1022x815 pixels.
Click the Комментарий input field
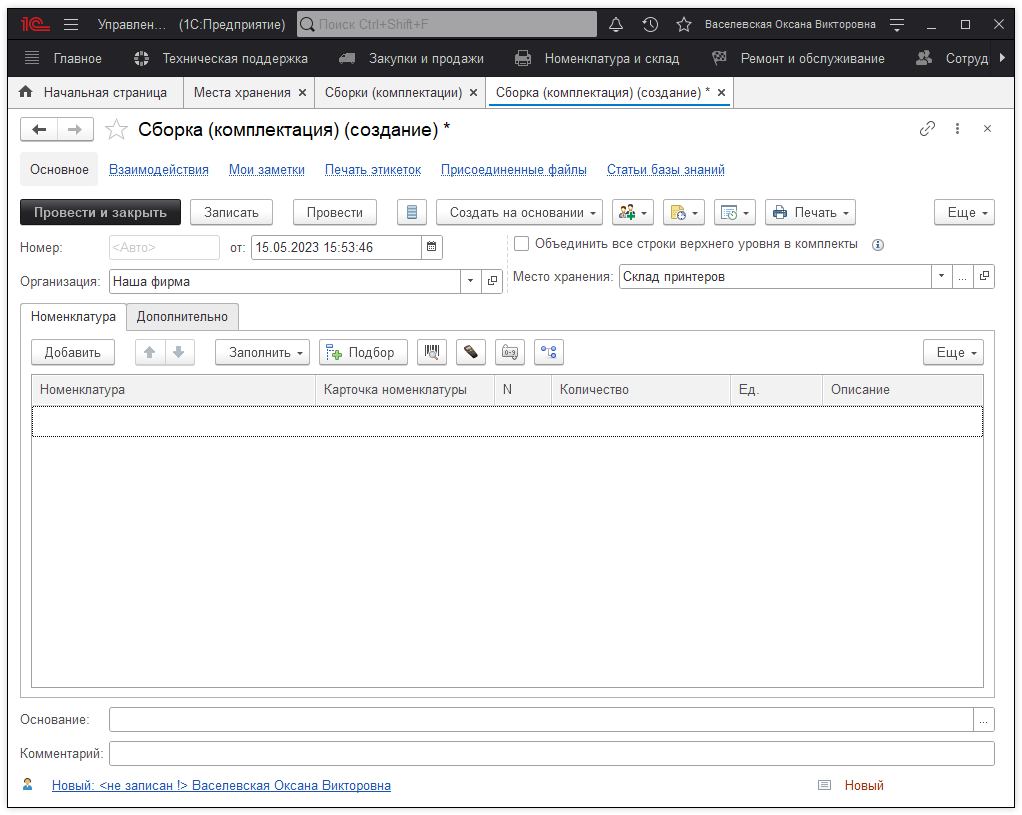[551, 753]
